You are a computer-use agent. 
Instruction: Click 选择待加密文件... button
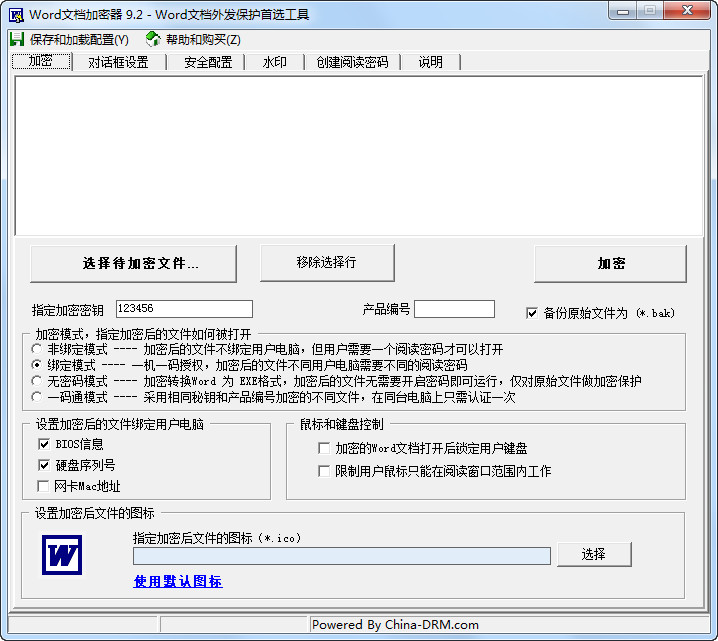pyautogui.click(x=133, y=263)
